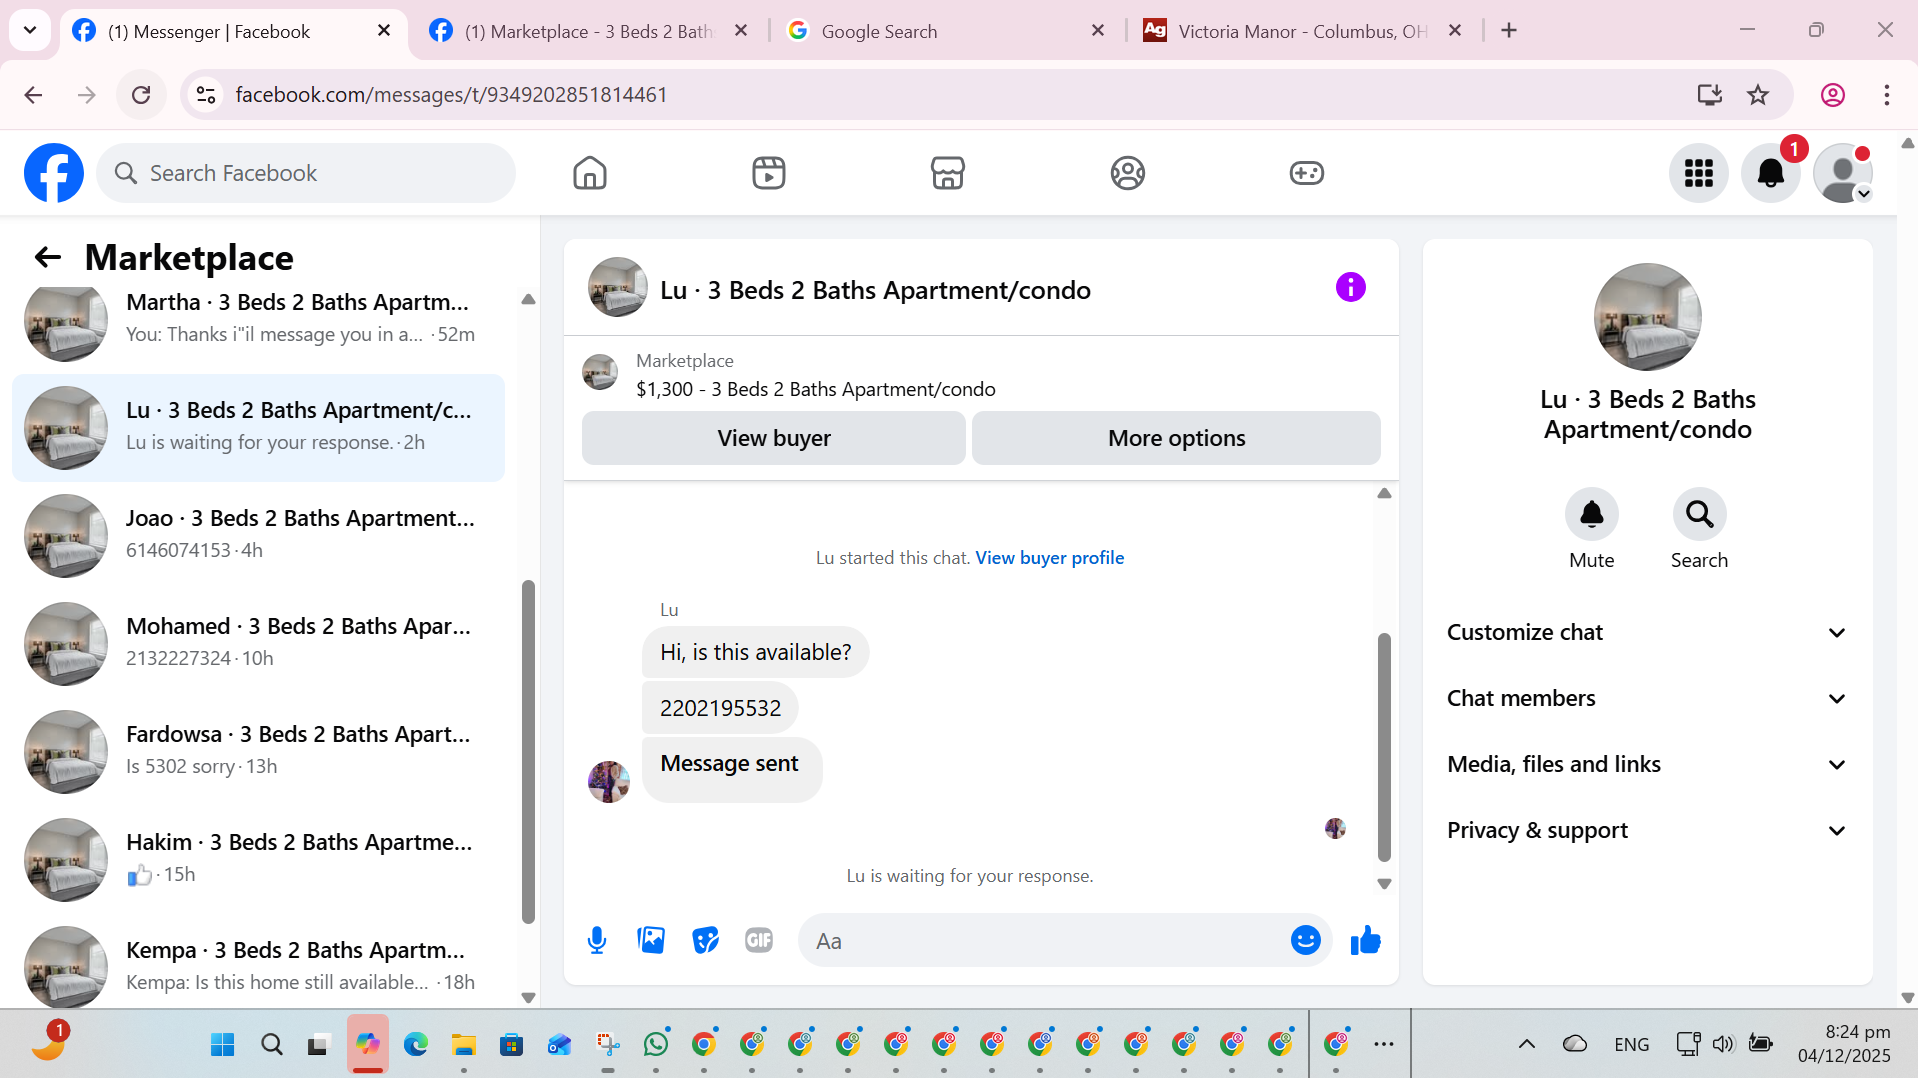This screenshot has width=1918, height=1078.
Task: Open conversation information purple icon
Action: pyautogui.click(x=1351, y=288)
